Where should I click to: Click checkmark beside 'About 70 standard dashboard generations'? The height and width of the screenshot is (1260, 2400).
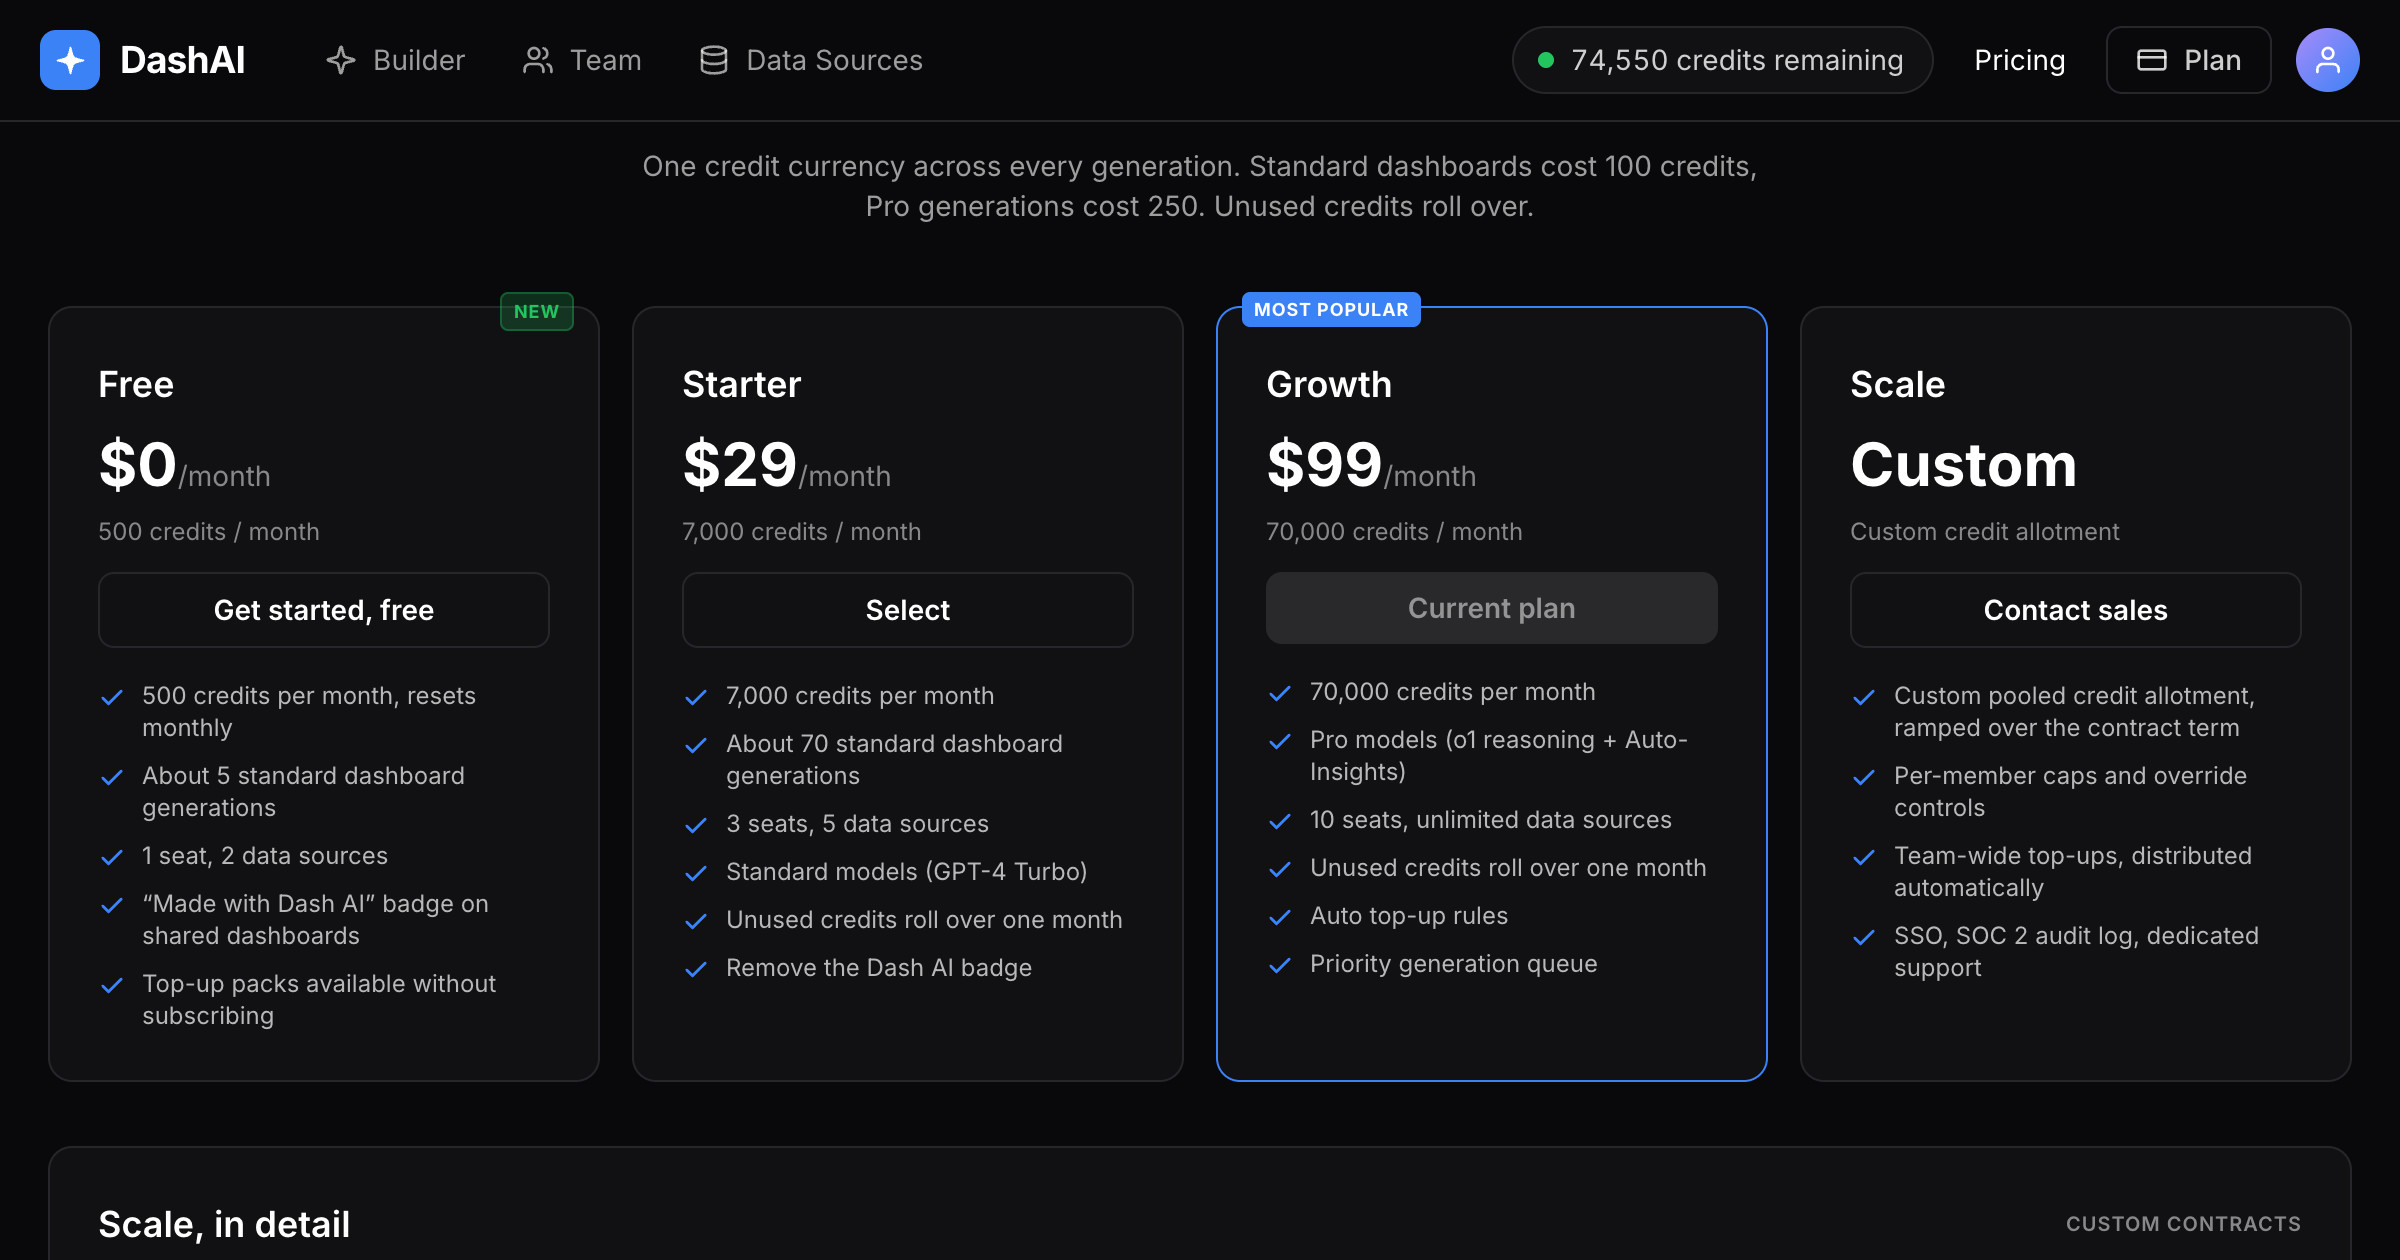[696, 745]
